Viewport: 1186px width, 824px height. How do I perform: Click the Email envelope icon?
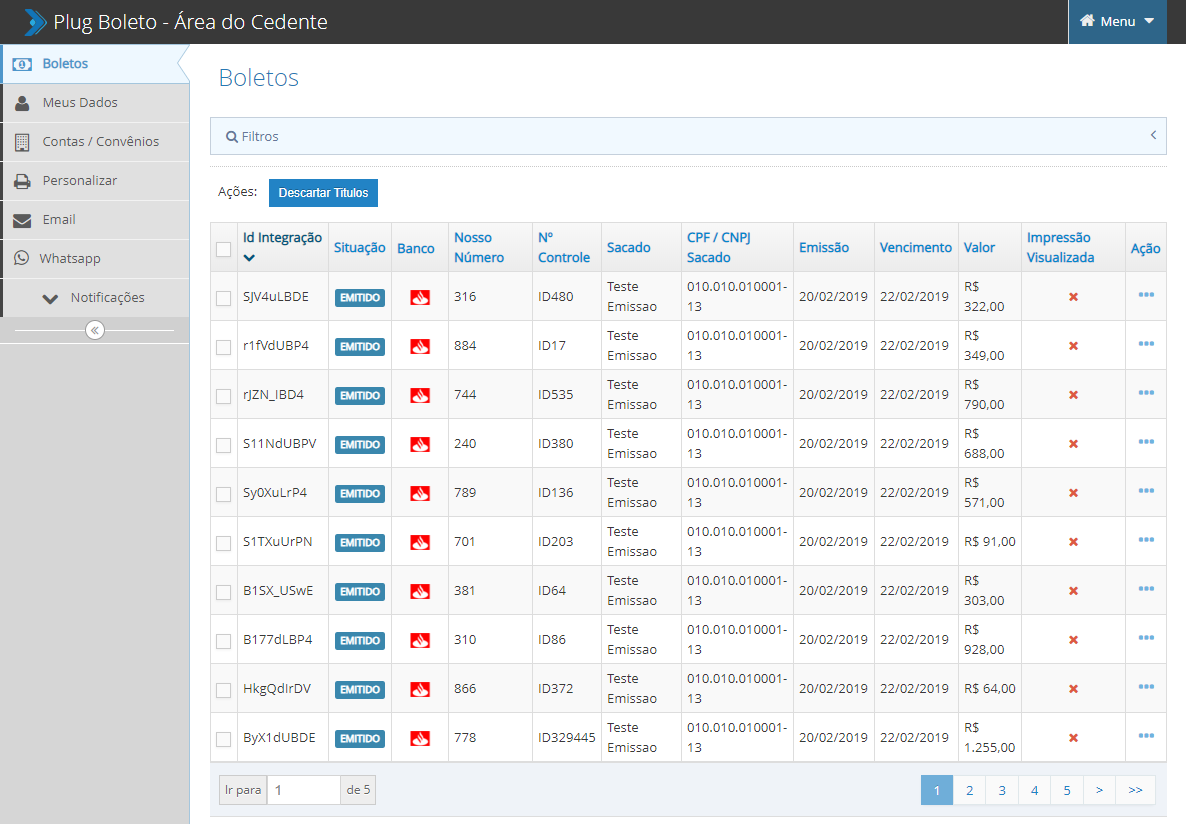click(22, 220)
